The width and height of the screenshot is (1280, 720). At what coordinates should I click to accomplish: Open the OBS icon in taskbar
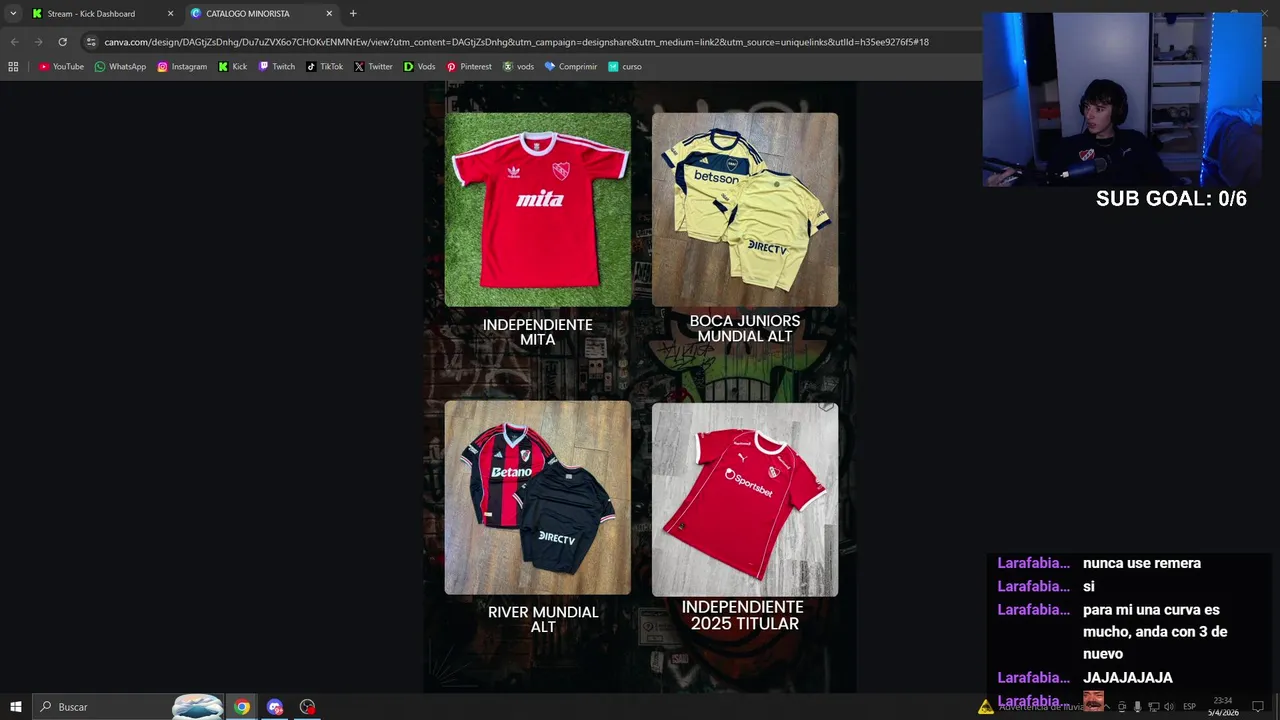(x=307, y=707)
